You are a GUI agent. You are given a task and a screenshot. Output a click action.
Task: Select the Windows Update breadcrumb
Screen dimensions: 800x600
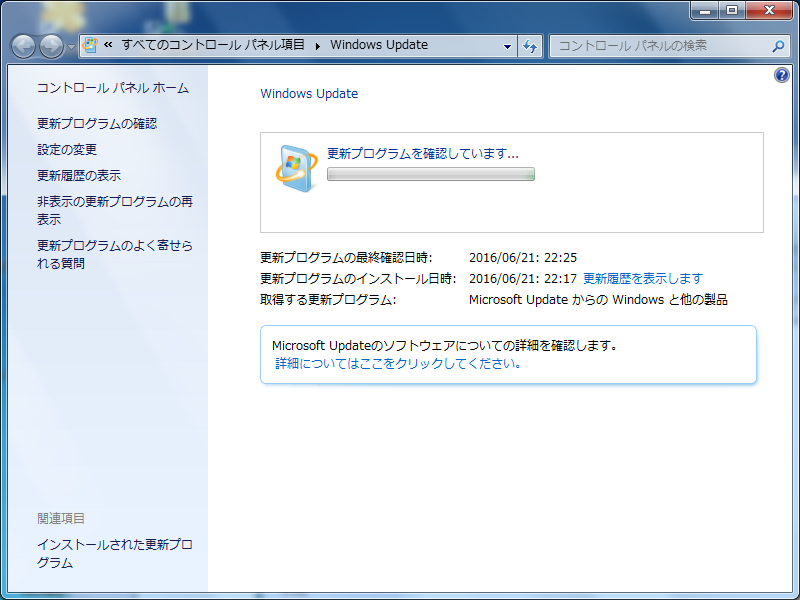pos(379,45)
